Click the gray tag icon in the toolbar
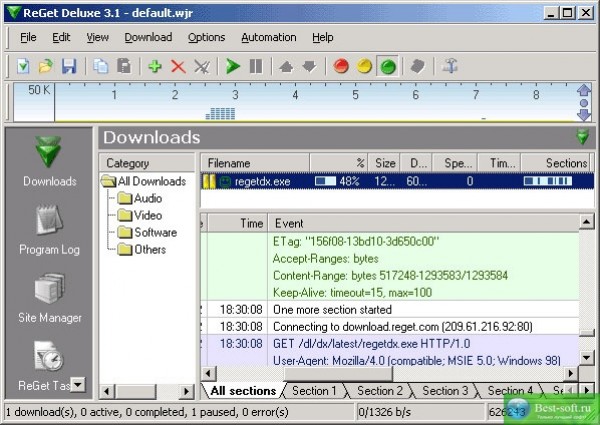 pyautogui.click(x=418, y=67)
